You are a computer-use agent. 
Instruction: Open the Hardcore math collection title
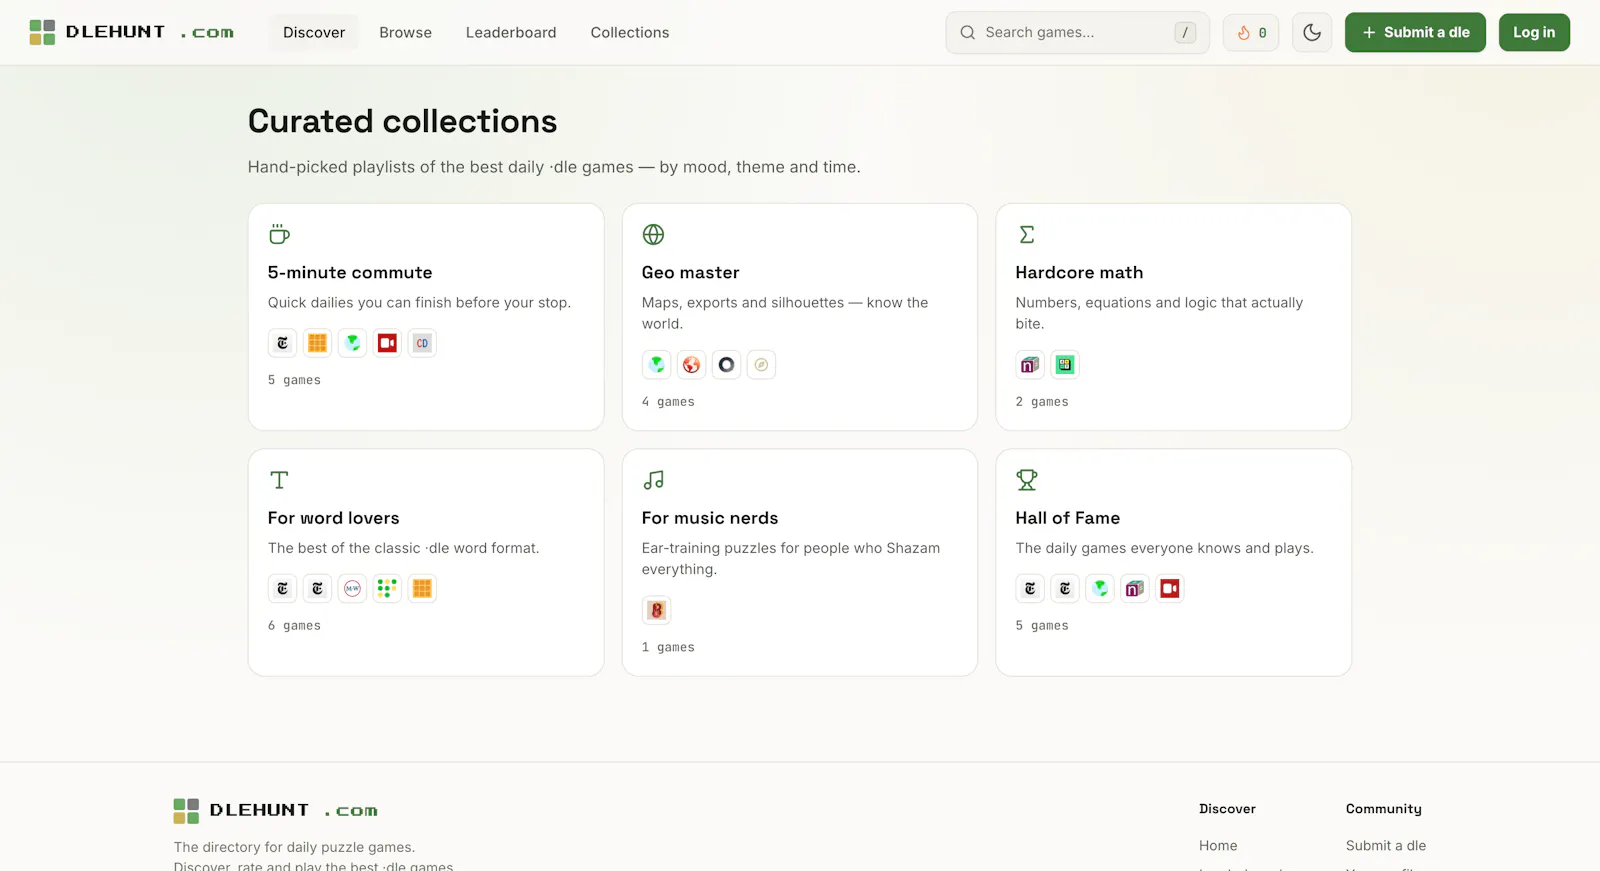point(1079,272)
